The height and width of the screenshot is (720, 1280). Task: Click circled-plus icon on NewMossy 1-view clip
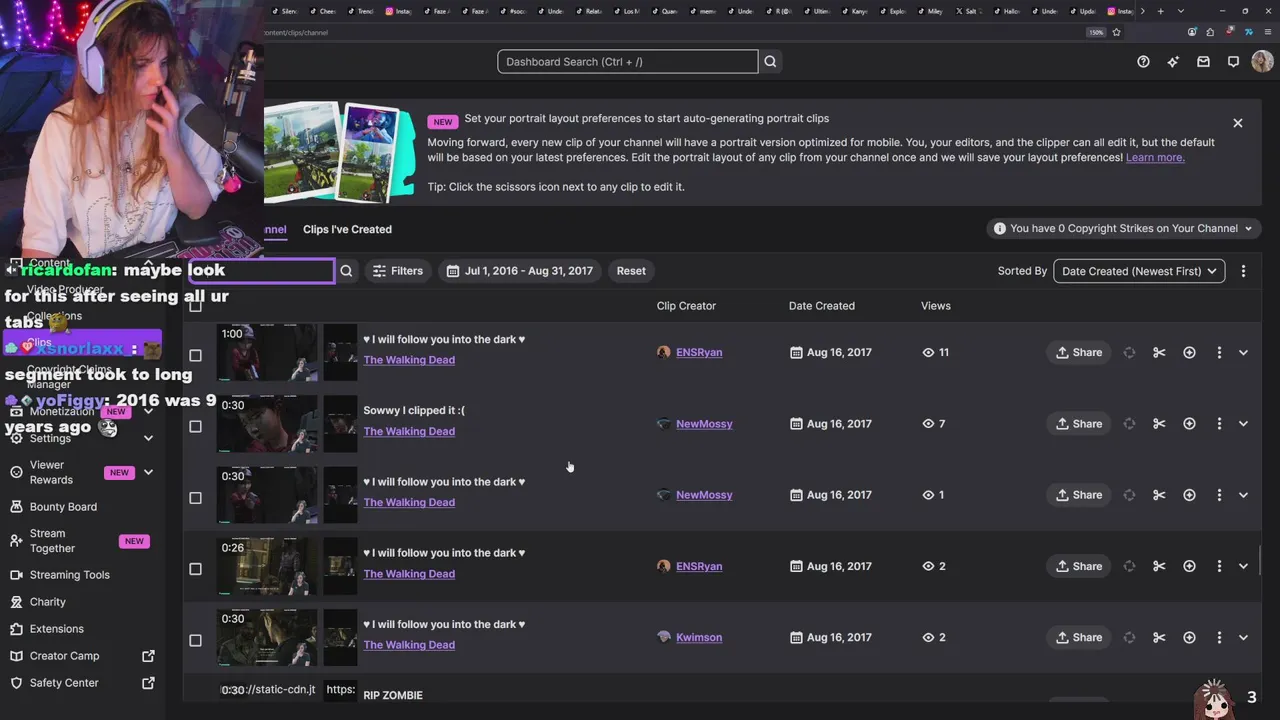coord(1189,495)
